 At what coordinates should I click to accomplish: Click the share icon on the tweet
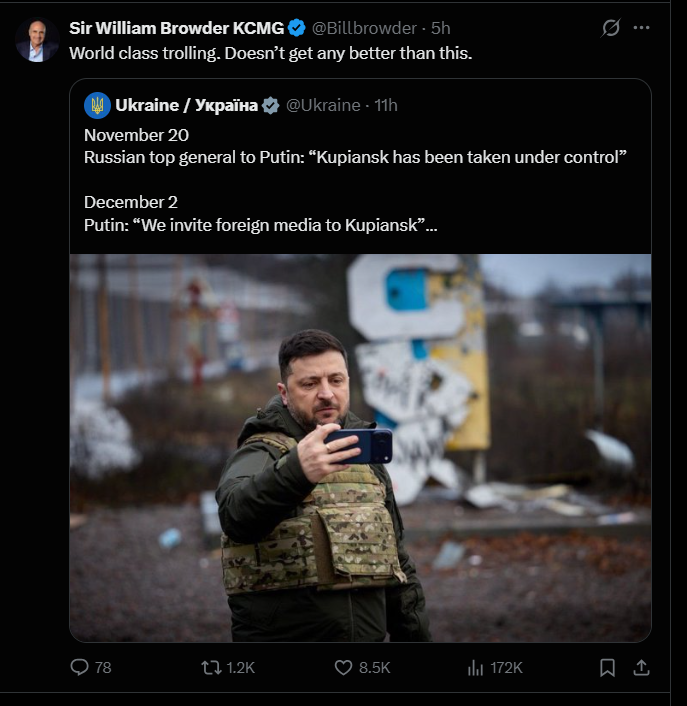(x=642, y=667)
